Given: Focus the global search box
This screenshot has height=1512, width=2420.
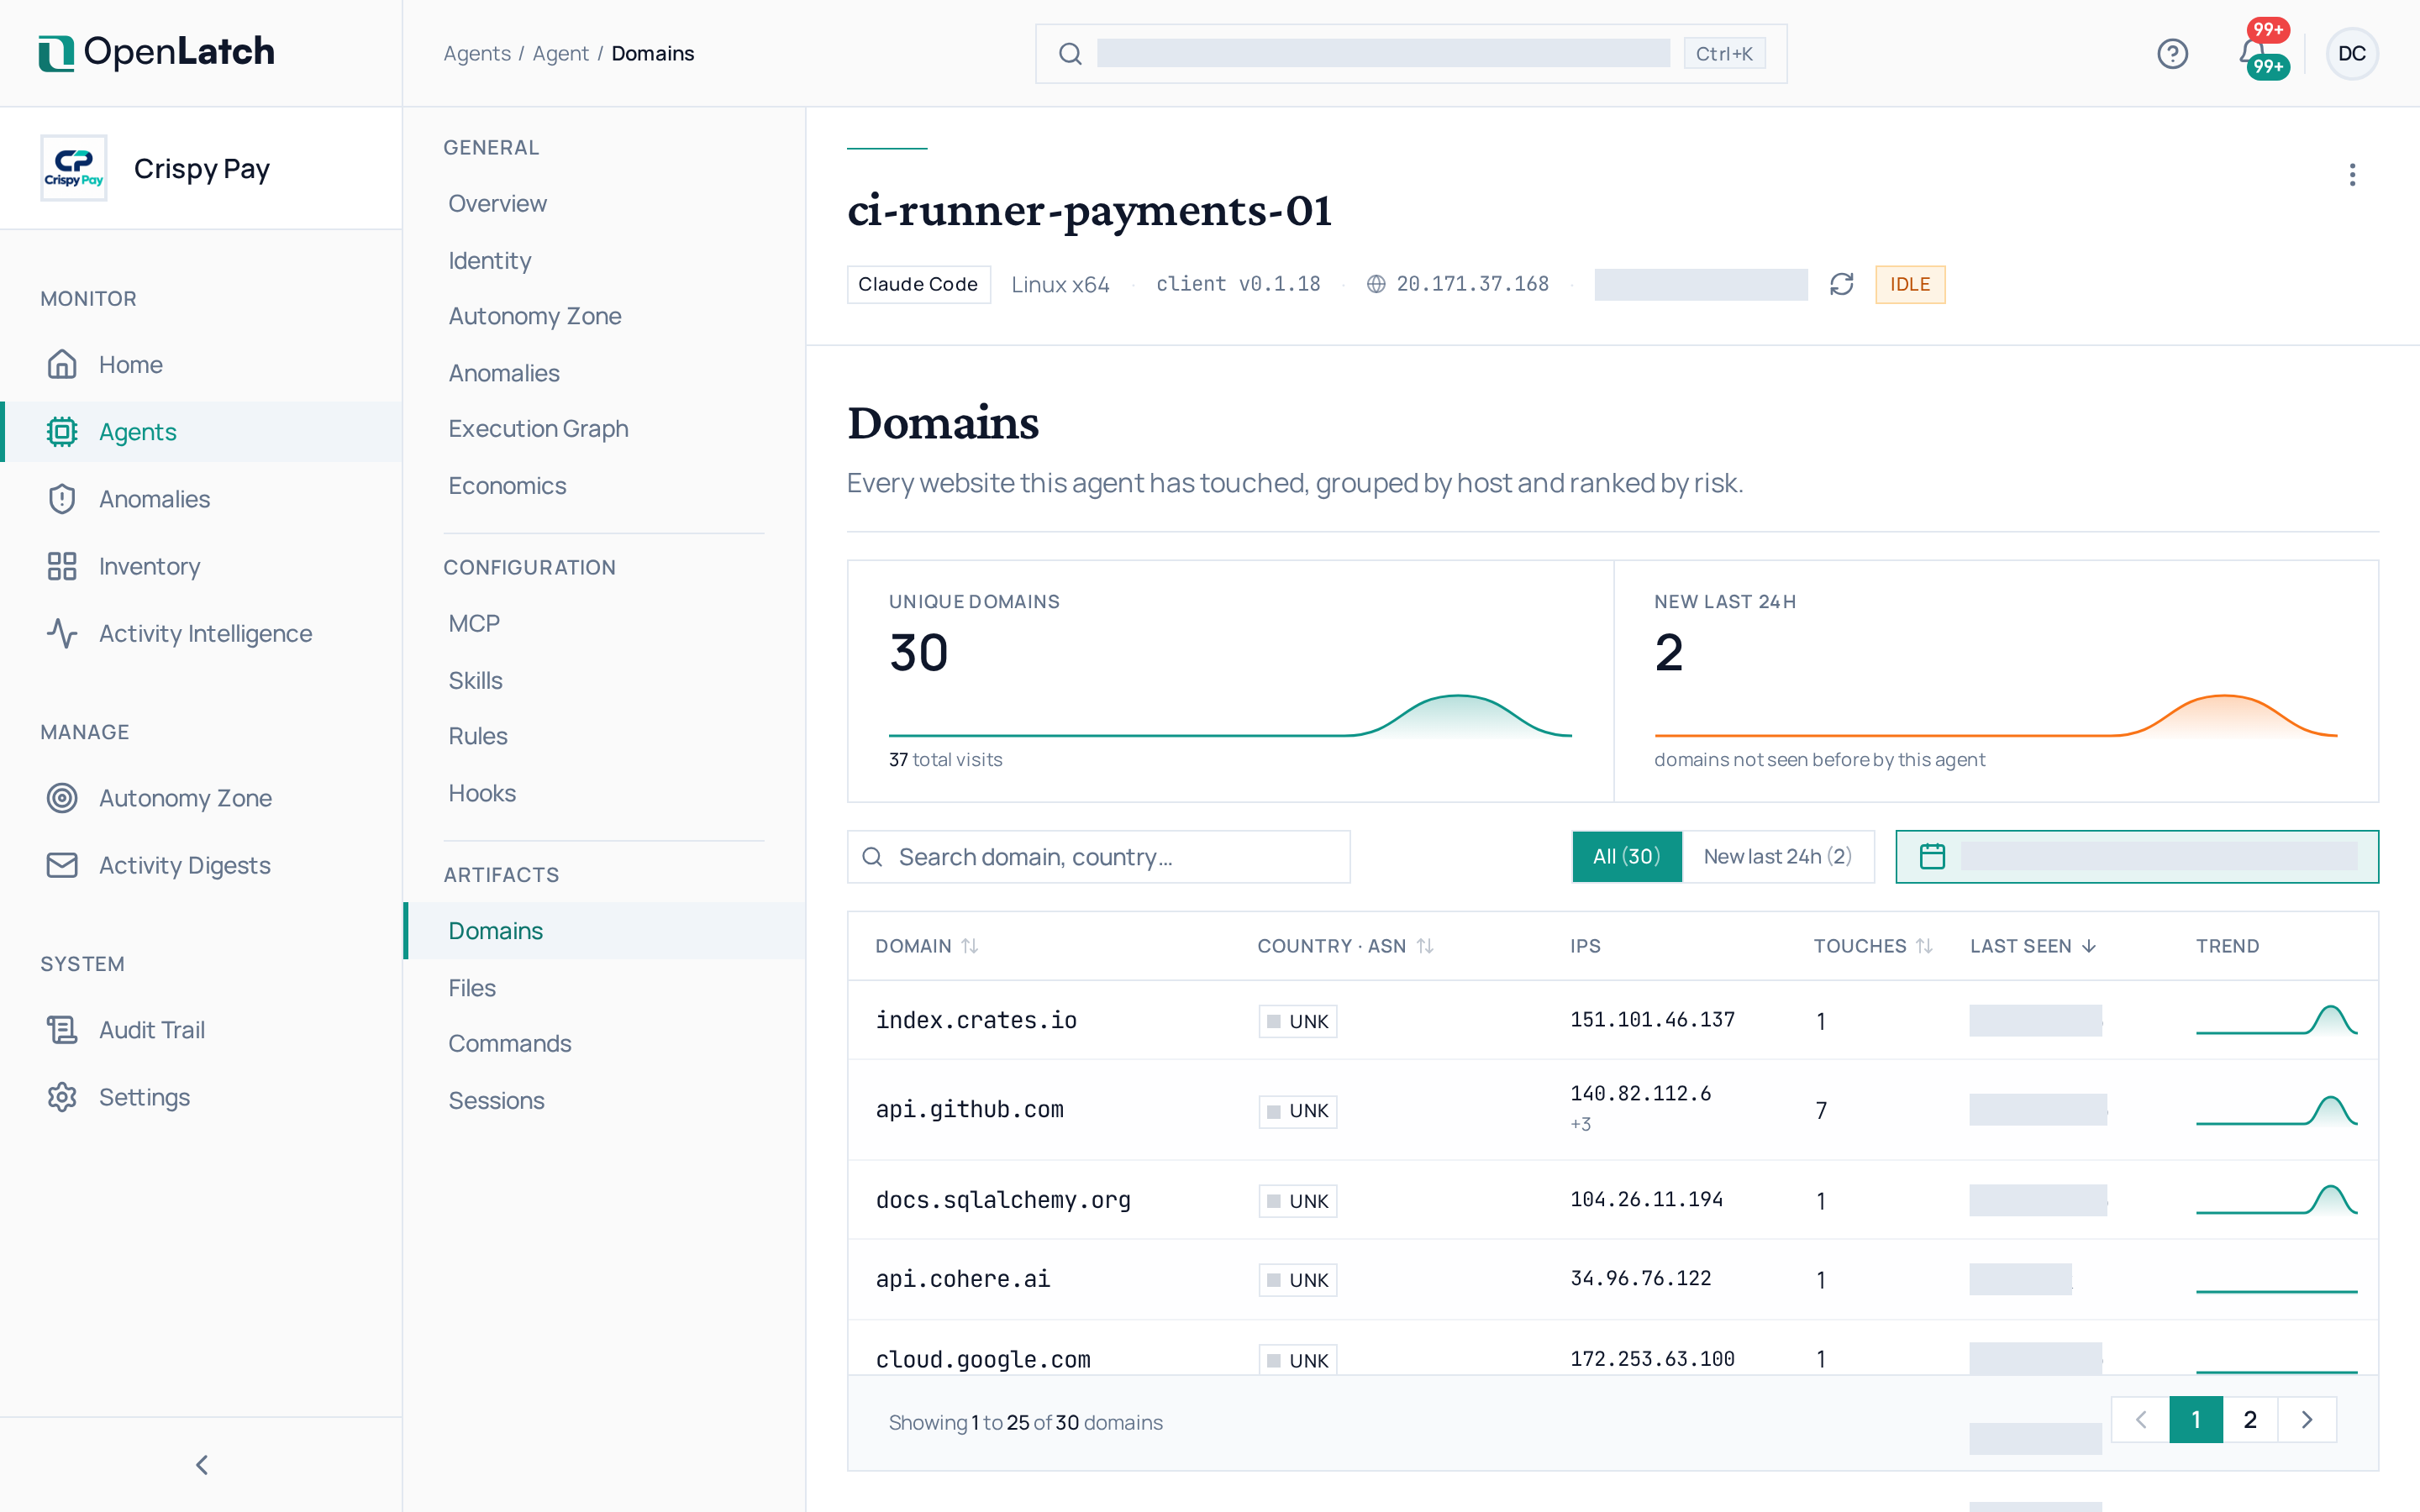Looking at the screenshot, I should [x=1411, y=54].
